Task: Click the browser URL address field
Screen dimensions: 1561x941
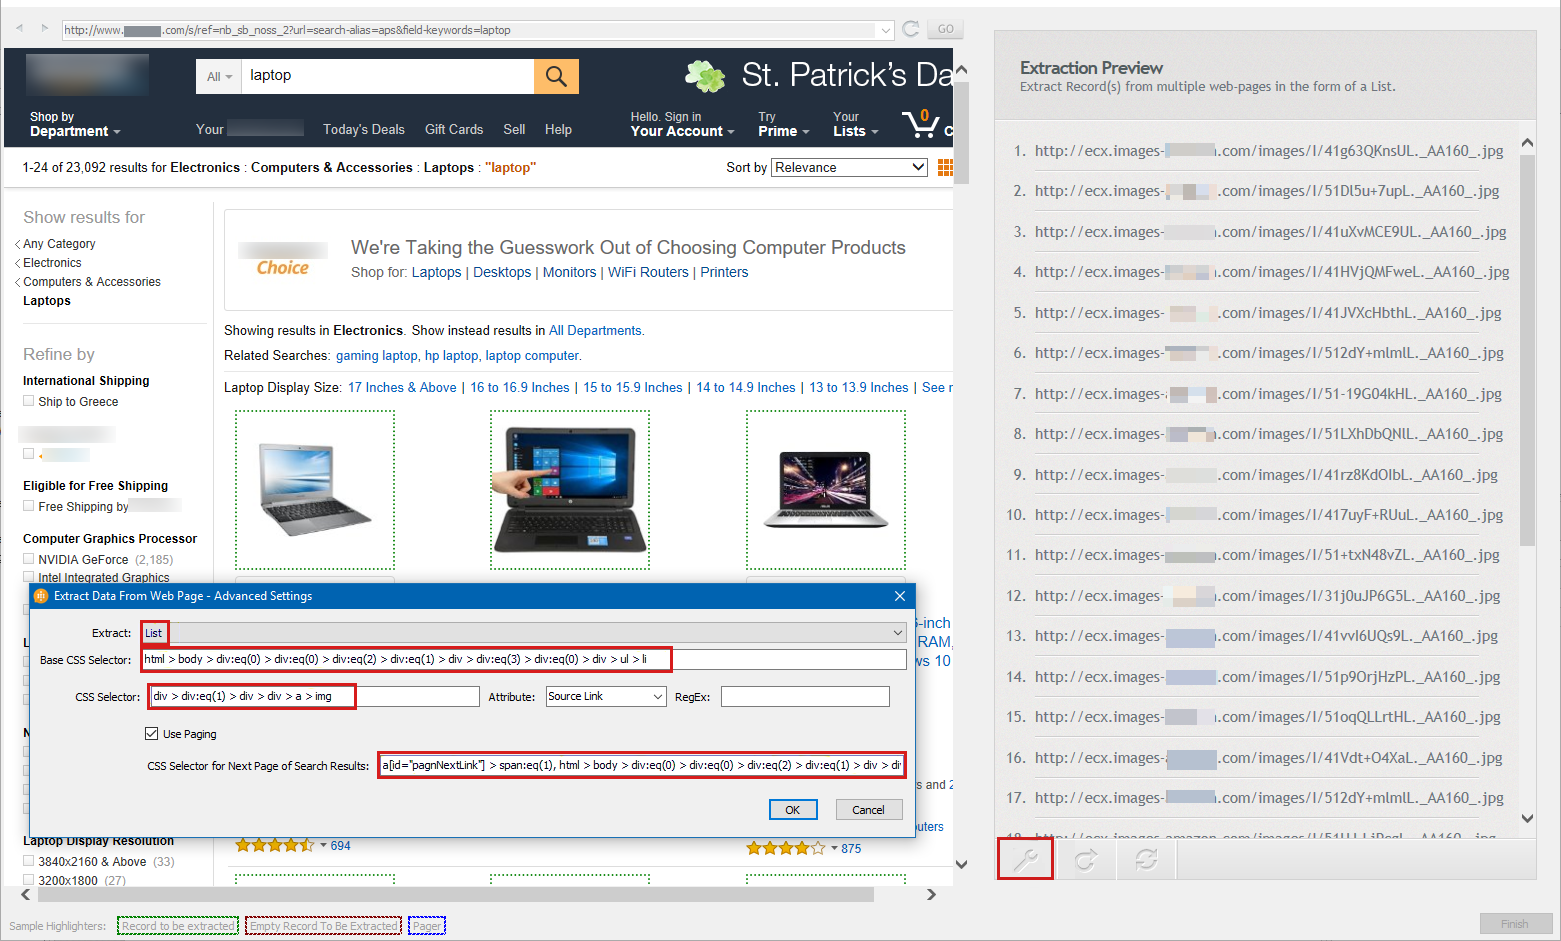Action: tap(470, 30)
